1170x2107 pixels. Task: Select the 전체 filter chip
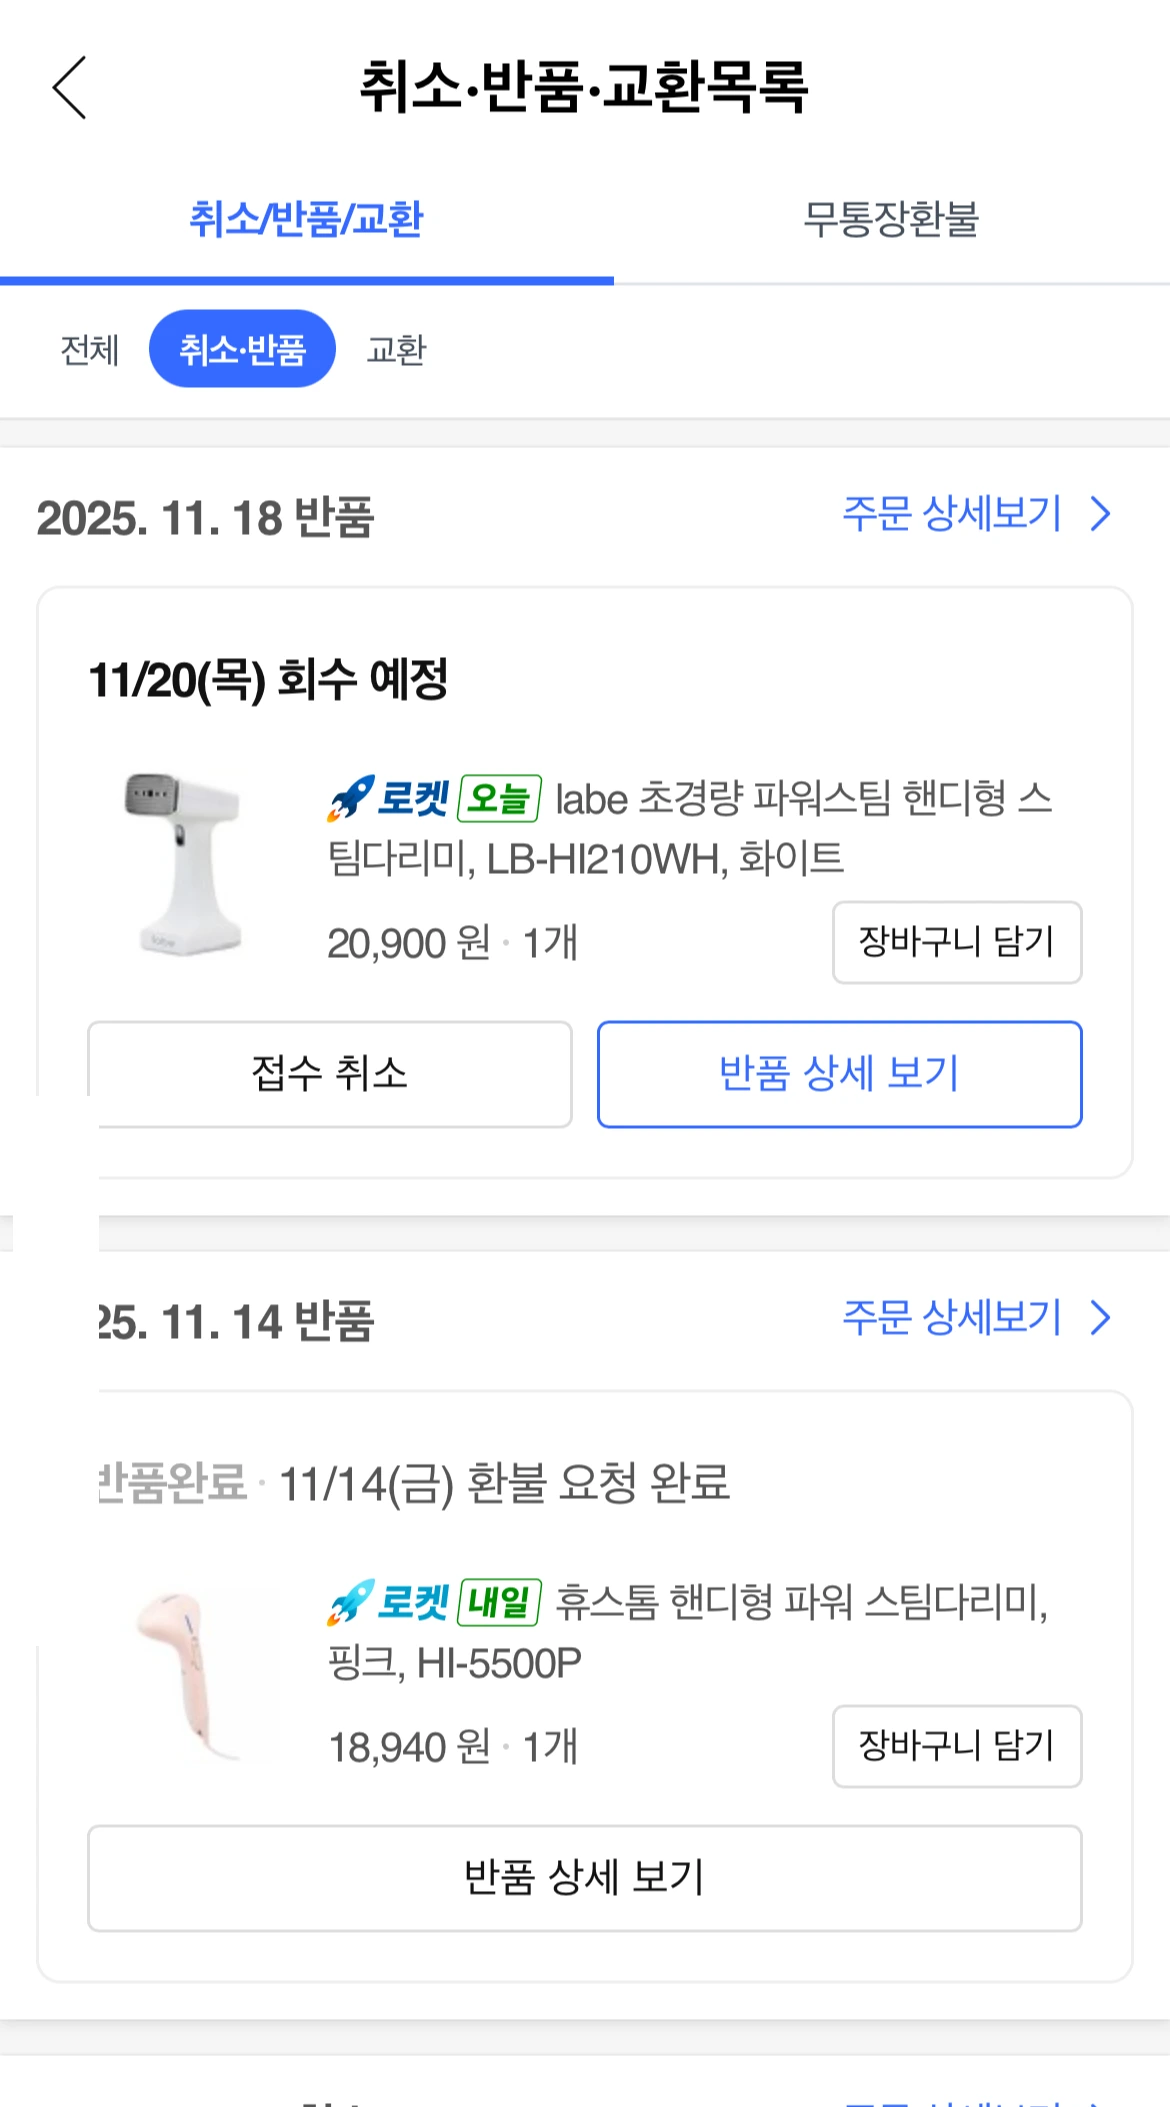[x=90, y=350]
